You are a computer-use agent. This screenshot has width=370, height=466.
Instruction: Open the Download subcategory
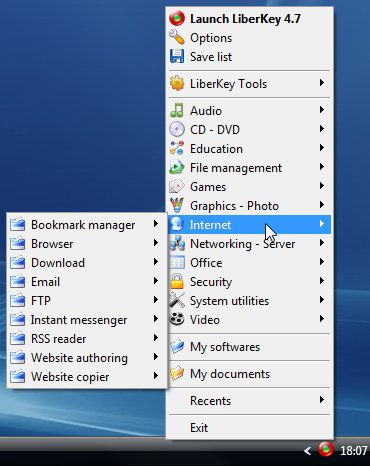[x=87, y=263]
